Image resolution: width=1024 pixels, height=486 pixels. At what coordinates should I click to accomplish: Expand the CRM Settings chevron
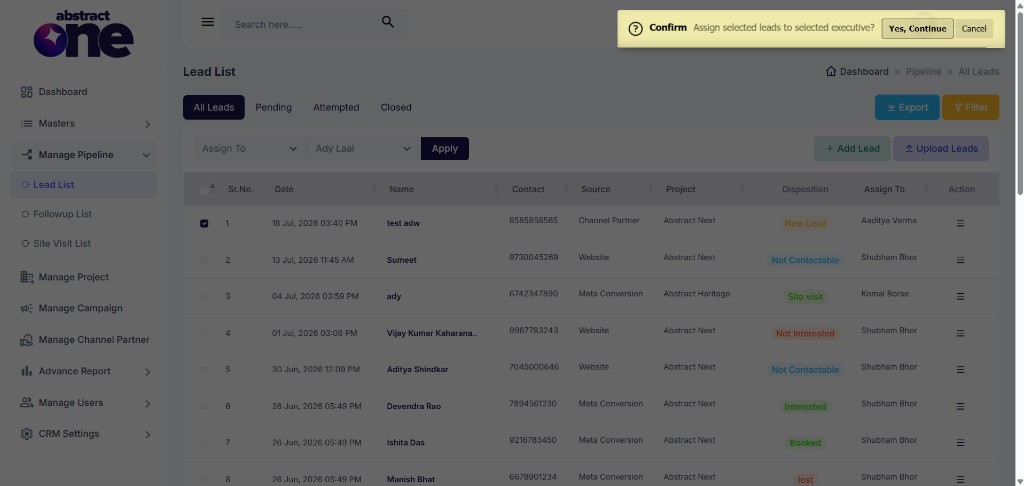click(148, 434)
